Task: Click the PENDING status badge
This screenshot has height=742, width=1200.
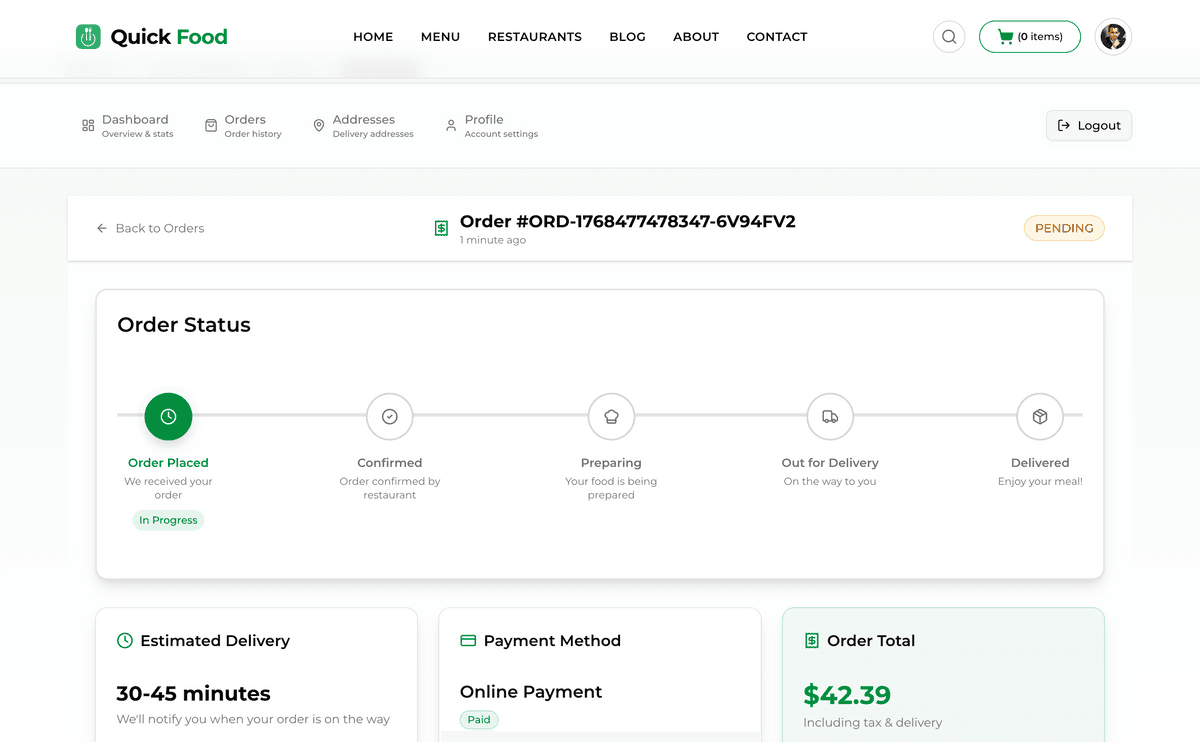Action: click(1064, 228)
